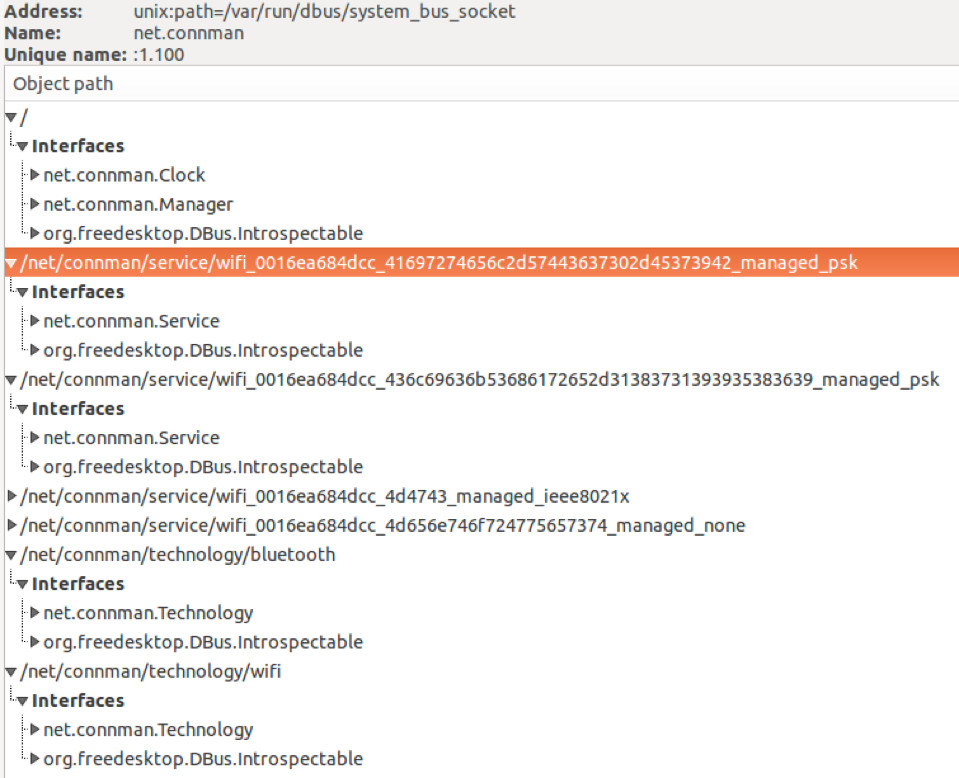
Task: Select the /net/connman/technology/bluetooth object path
Action: pos(180,554)
